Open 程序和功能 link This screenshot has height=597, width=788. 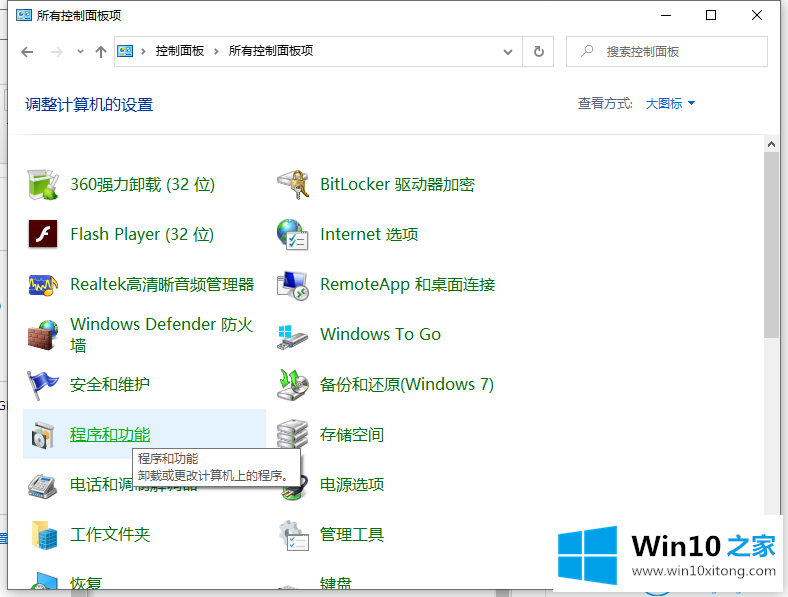(x=110, y=435)
